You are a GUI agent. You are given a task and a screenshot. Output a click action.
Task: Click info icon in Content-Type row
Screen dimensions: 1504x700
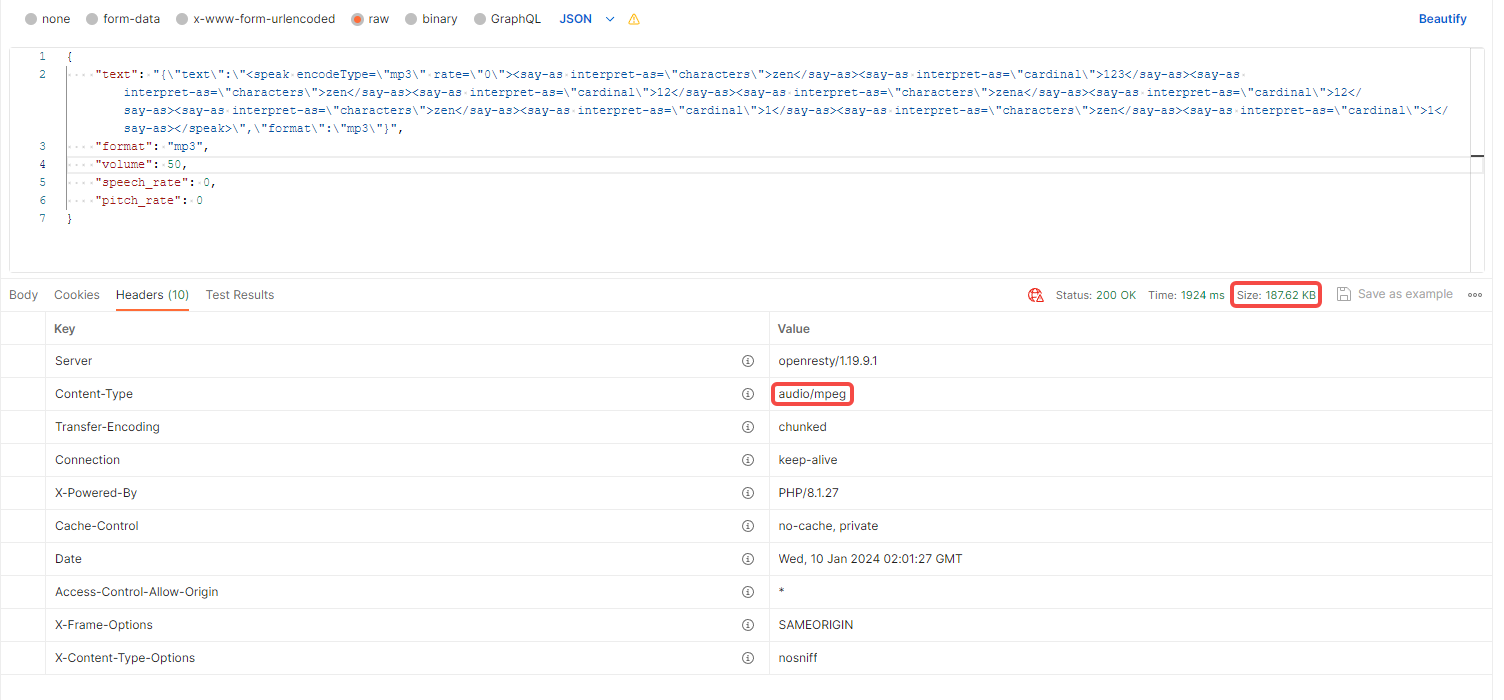coord(747,394)
